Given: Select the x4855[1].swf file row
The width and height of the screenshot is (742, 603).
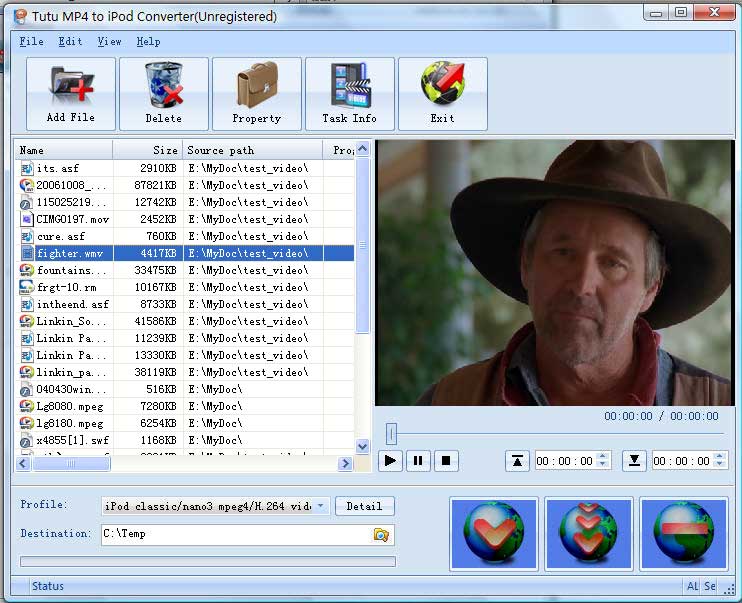Looking at the screenshot, I should [185, 441].
